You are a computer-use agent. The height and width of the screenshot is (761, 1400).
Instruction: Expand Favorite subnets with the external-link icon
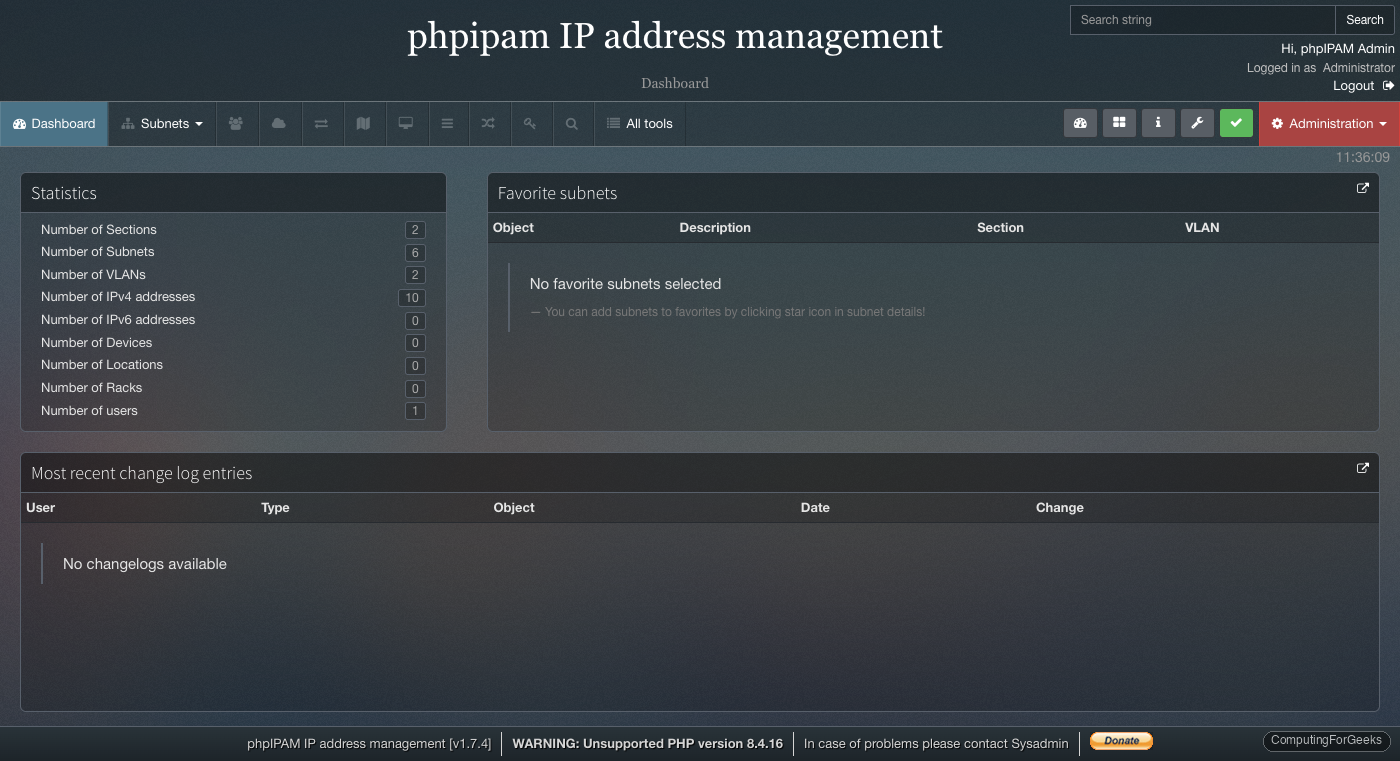tap(1363, 188)
